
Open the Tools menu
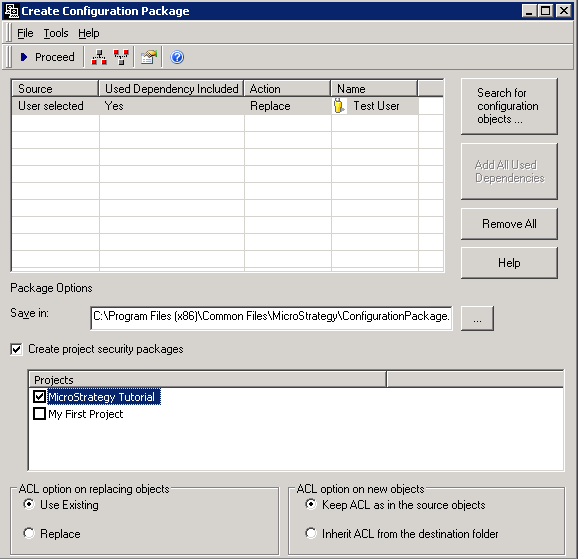[x=56, y=33]
